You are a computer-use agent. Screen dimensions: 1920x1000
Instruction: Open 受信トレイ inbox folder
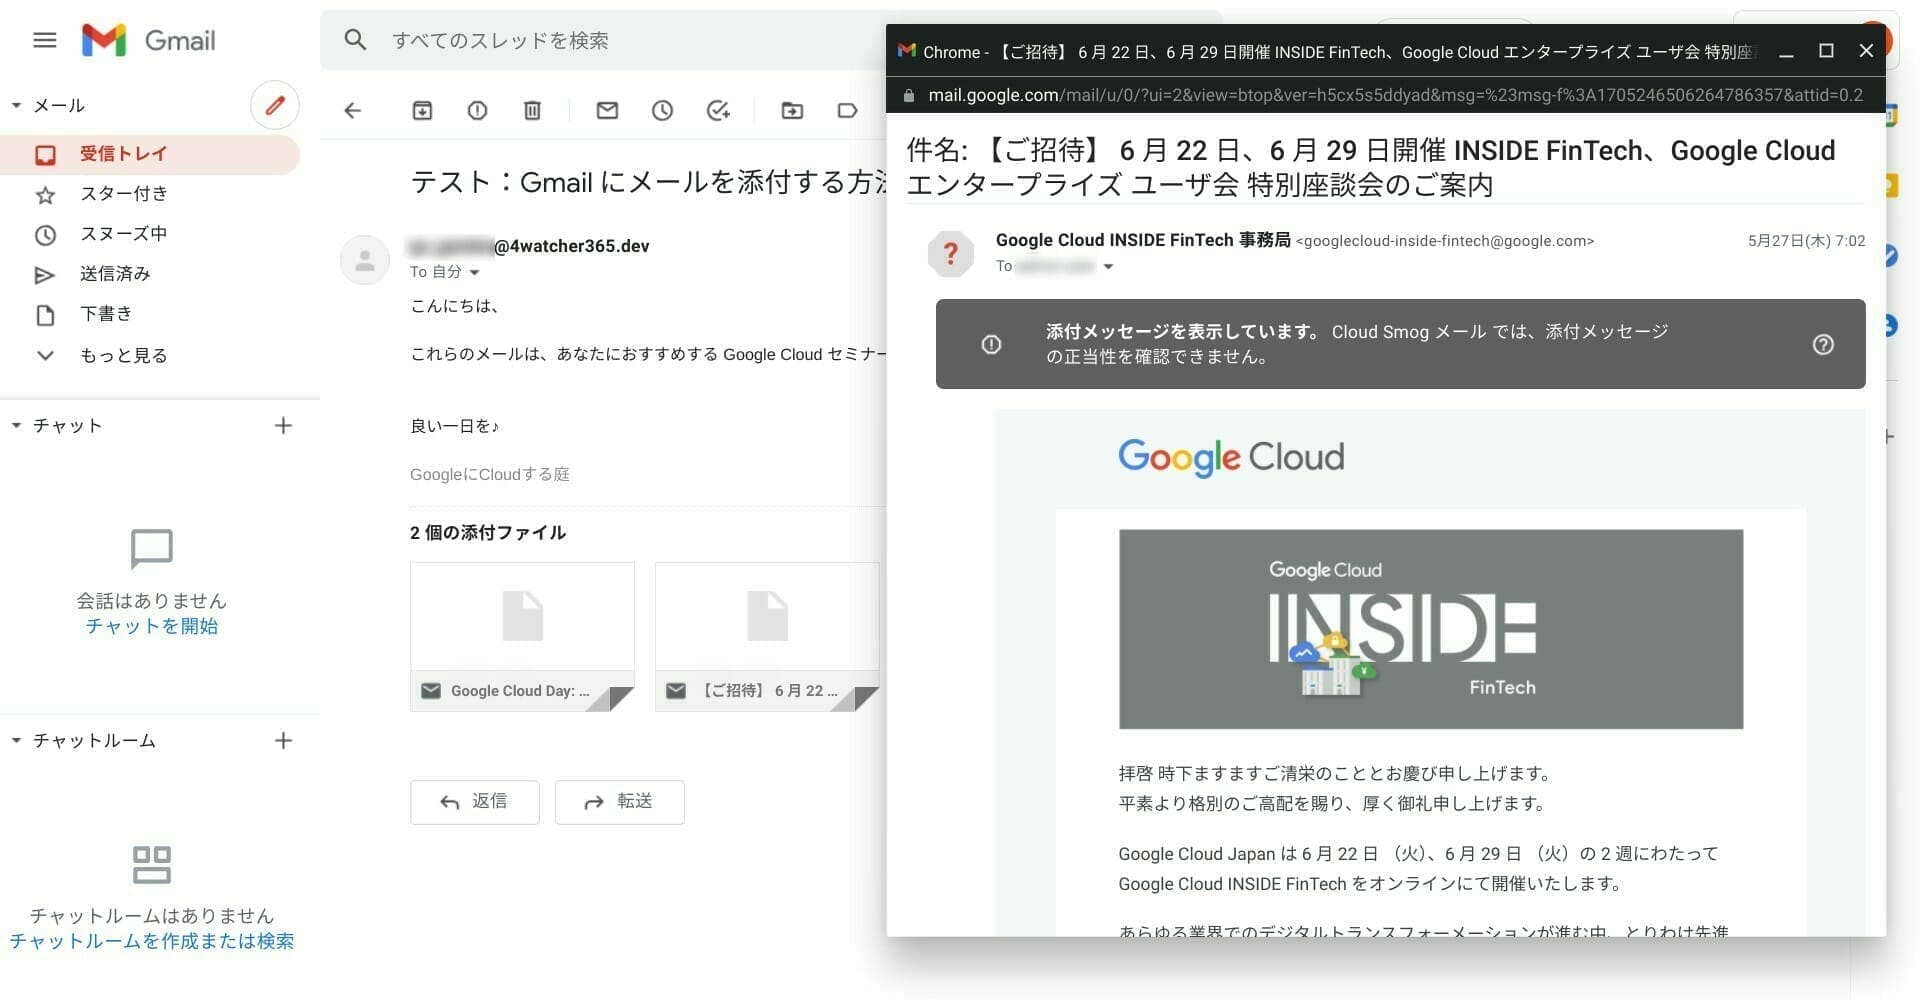point(150,154)
